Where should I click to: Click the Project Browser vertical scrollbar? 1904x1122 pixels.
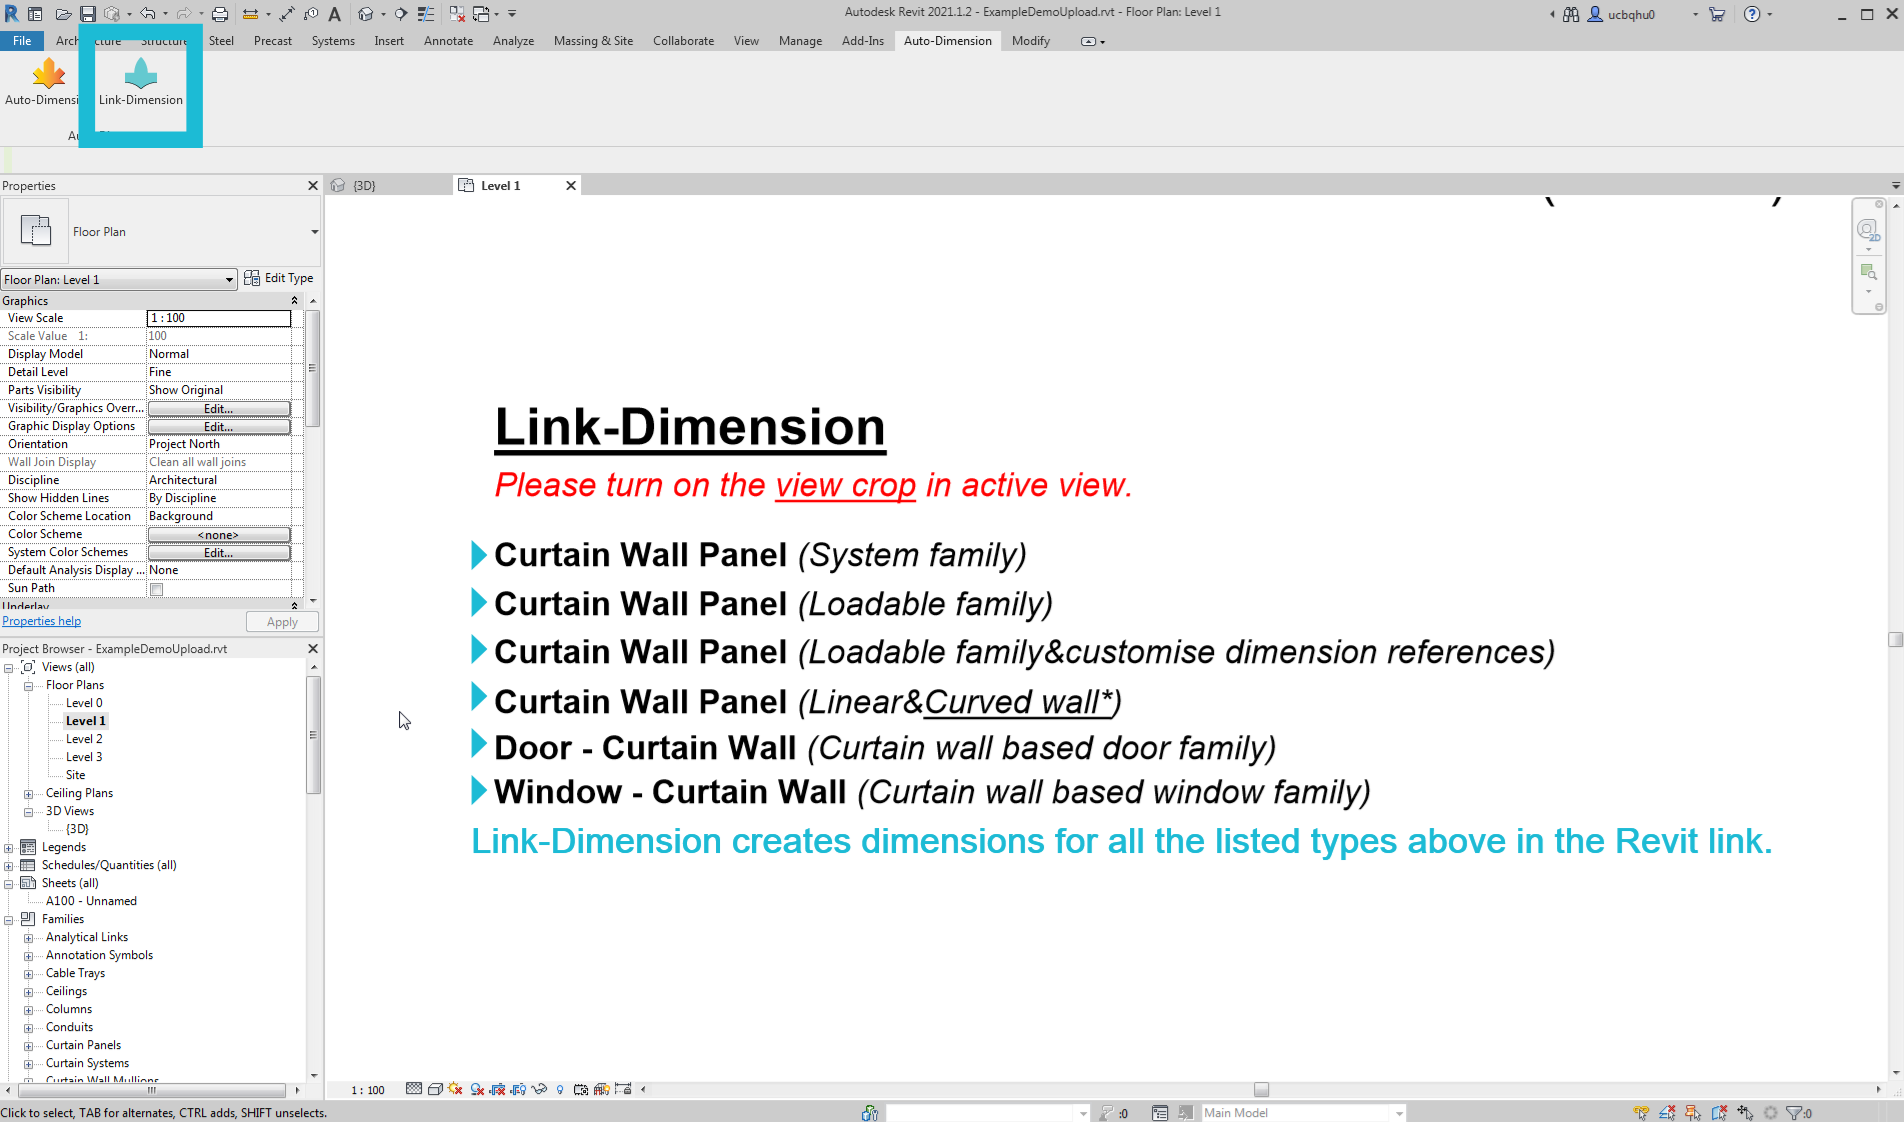click(313, 735)
